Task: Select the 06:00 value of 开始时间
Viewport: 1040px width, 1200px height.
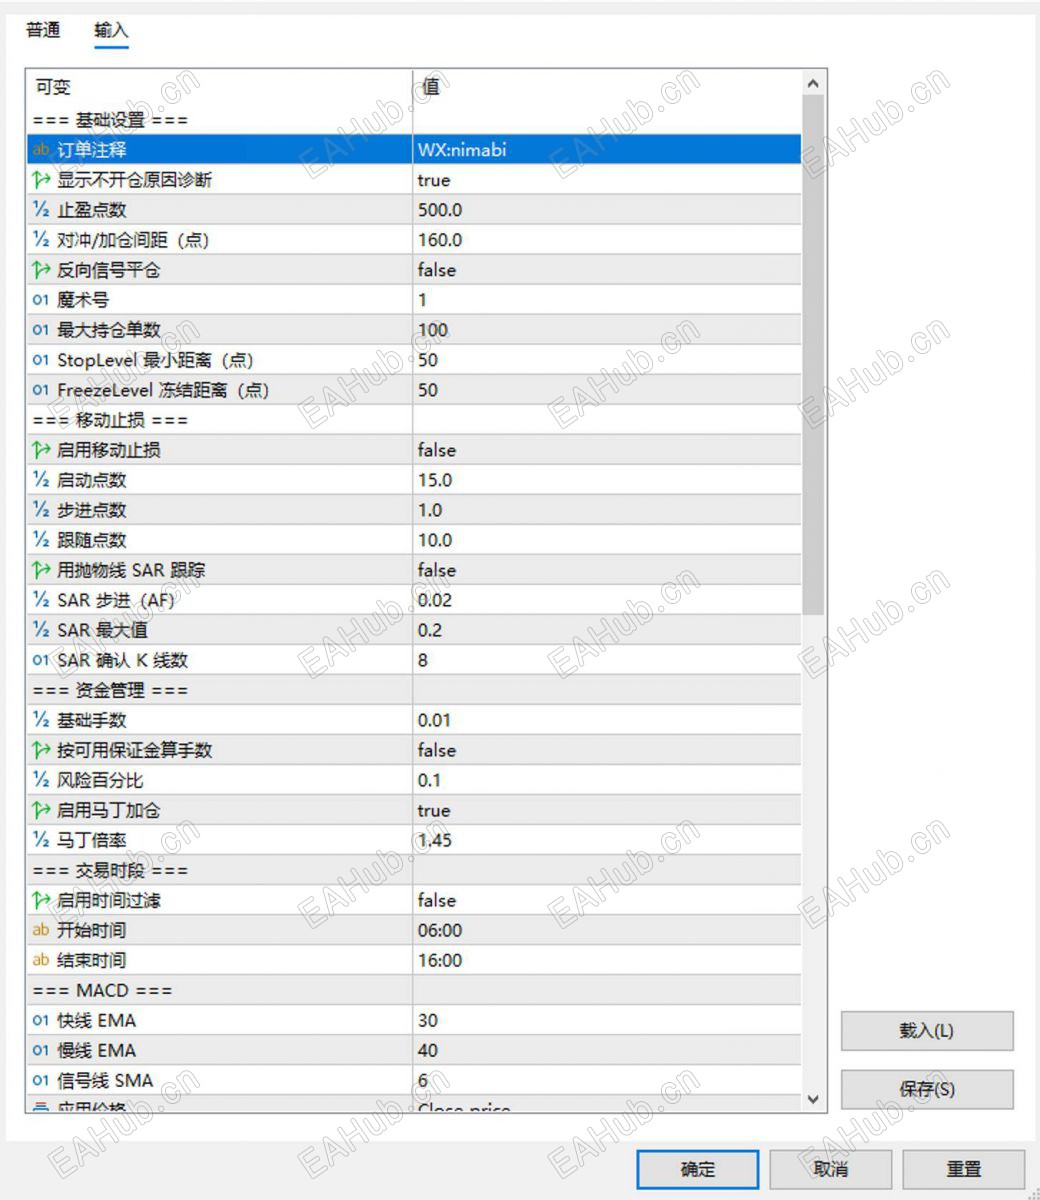Action: tap(607, 930)
